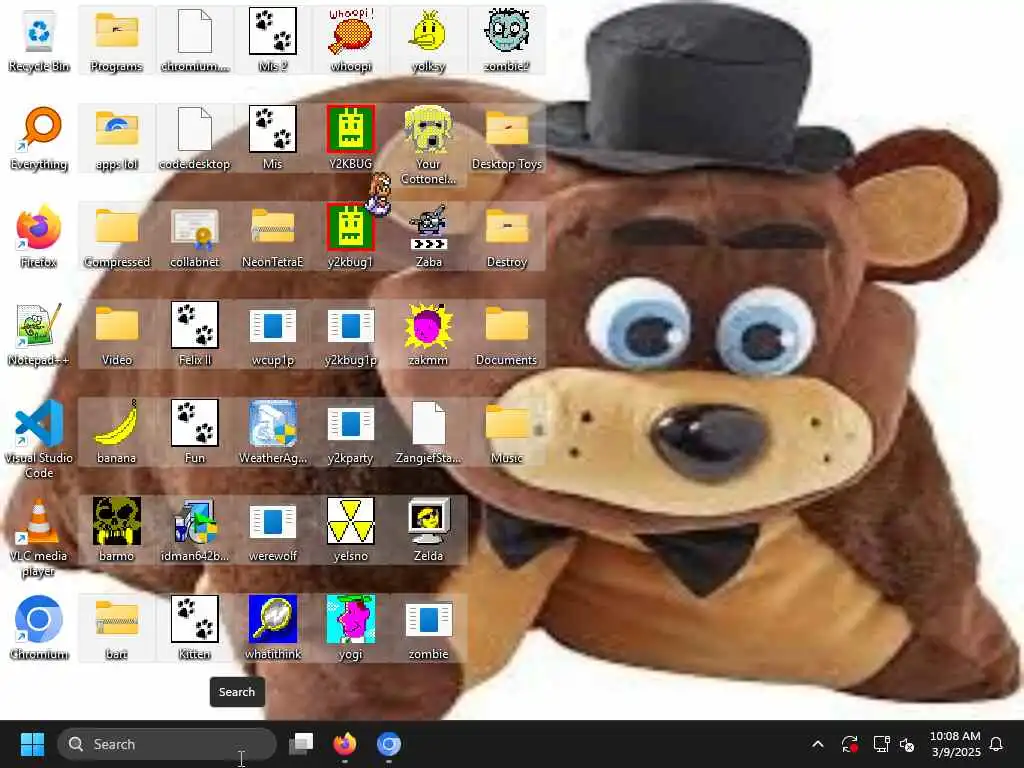Select the banana icon
This screenshot has height=768, width=1024.
(116, 431)
